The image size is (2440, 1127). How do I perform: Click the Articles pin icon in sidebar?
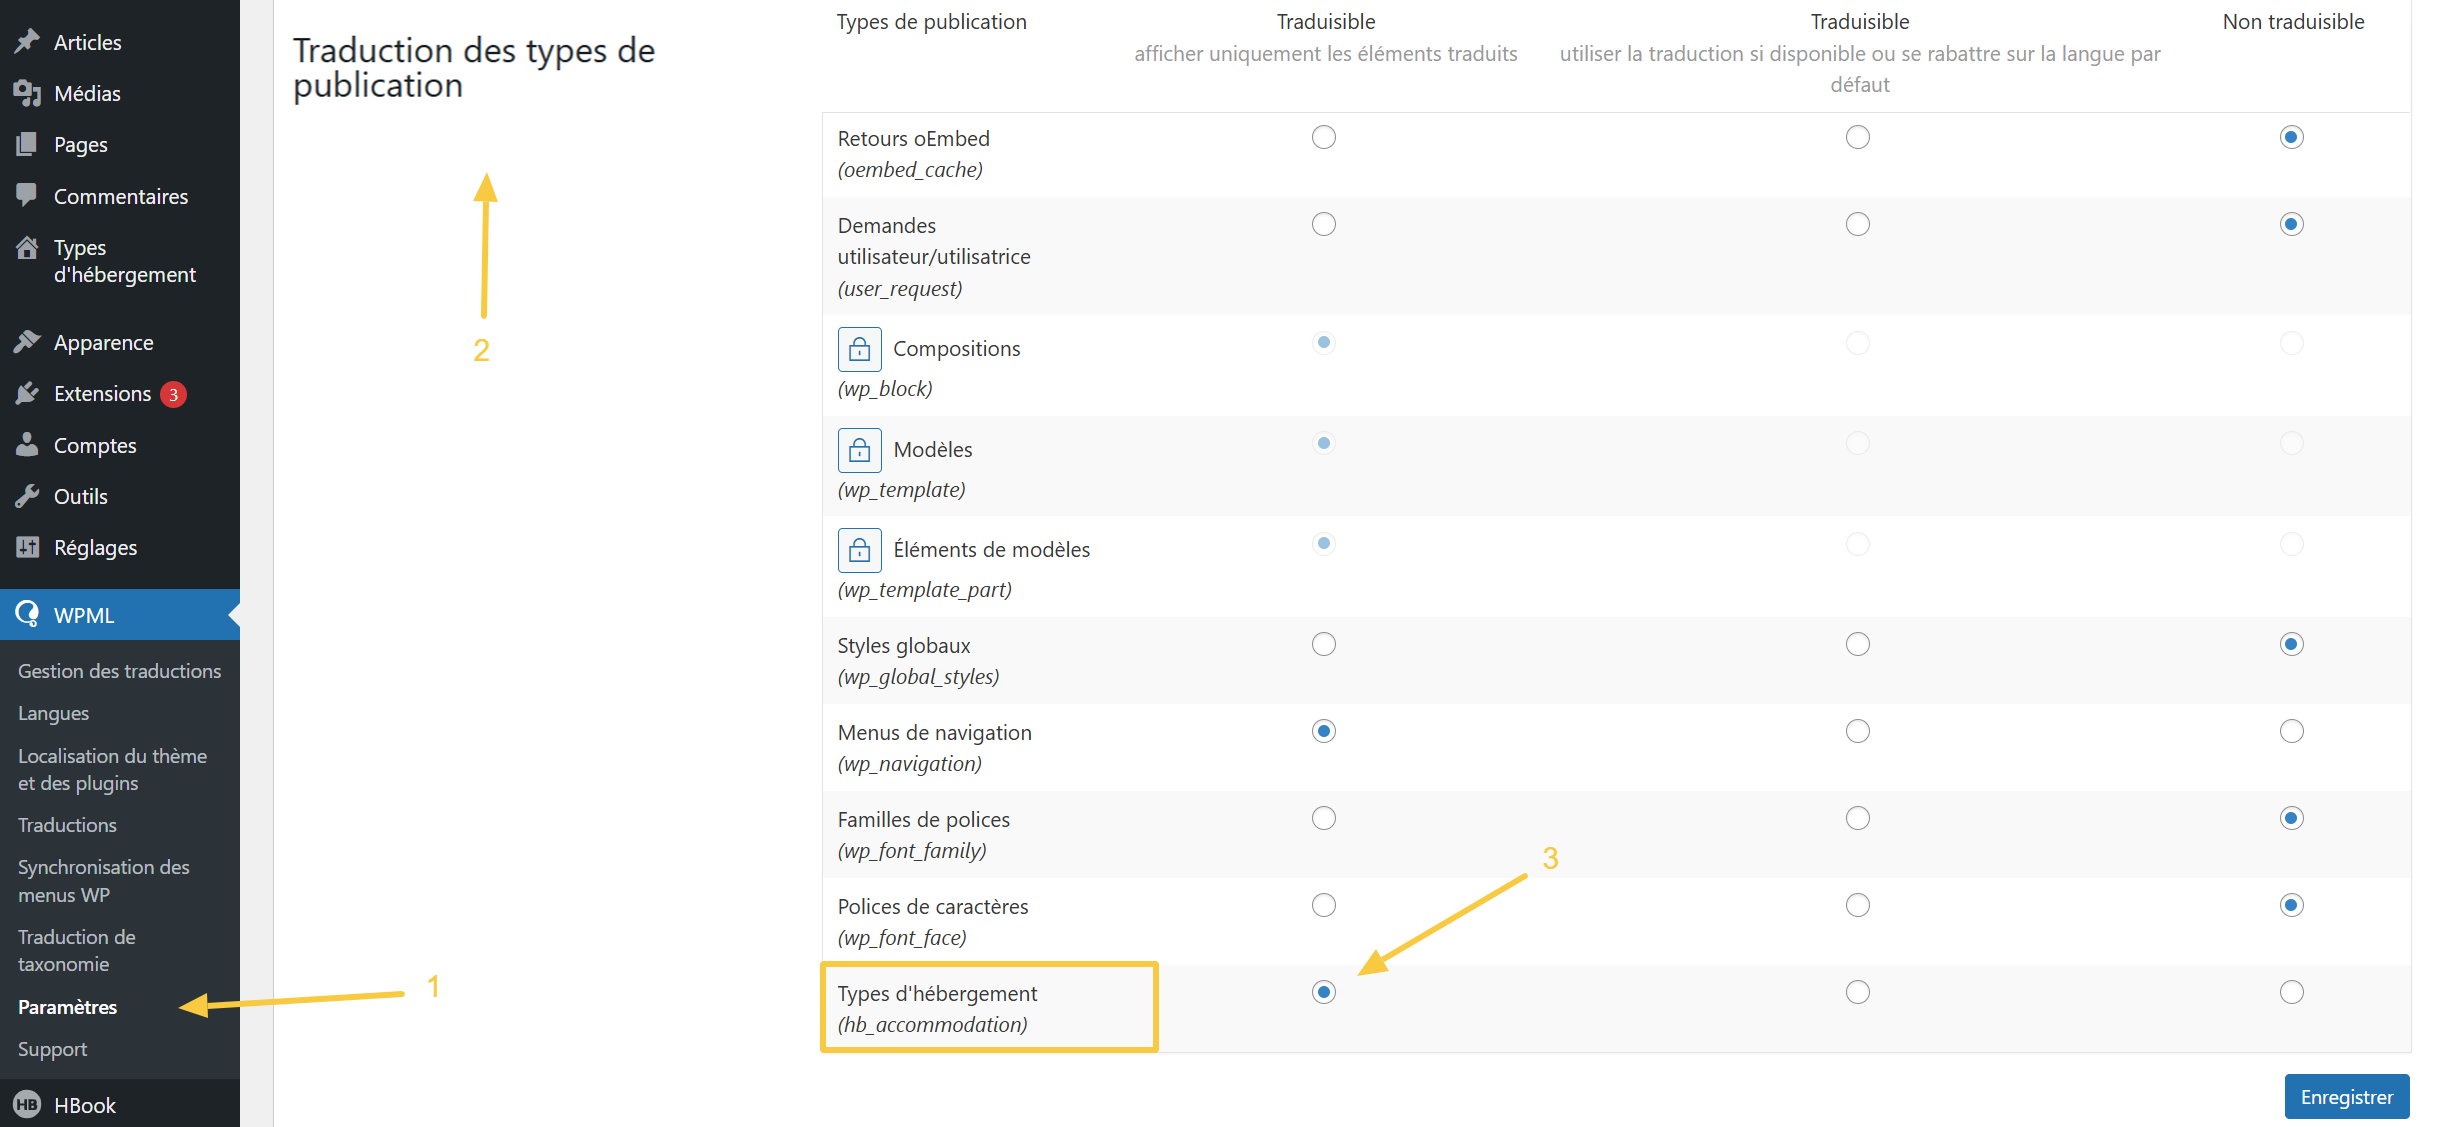[x=27, y=42]
